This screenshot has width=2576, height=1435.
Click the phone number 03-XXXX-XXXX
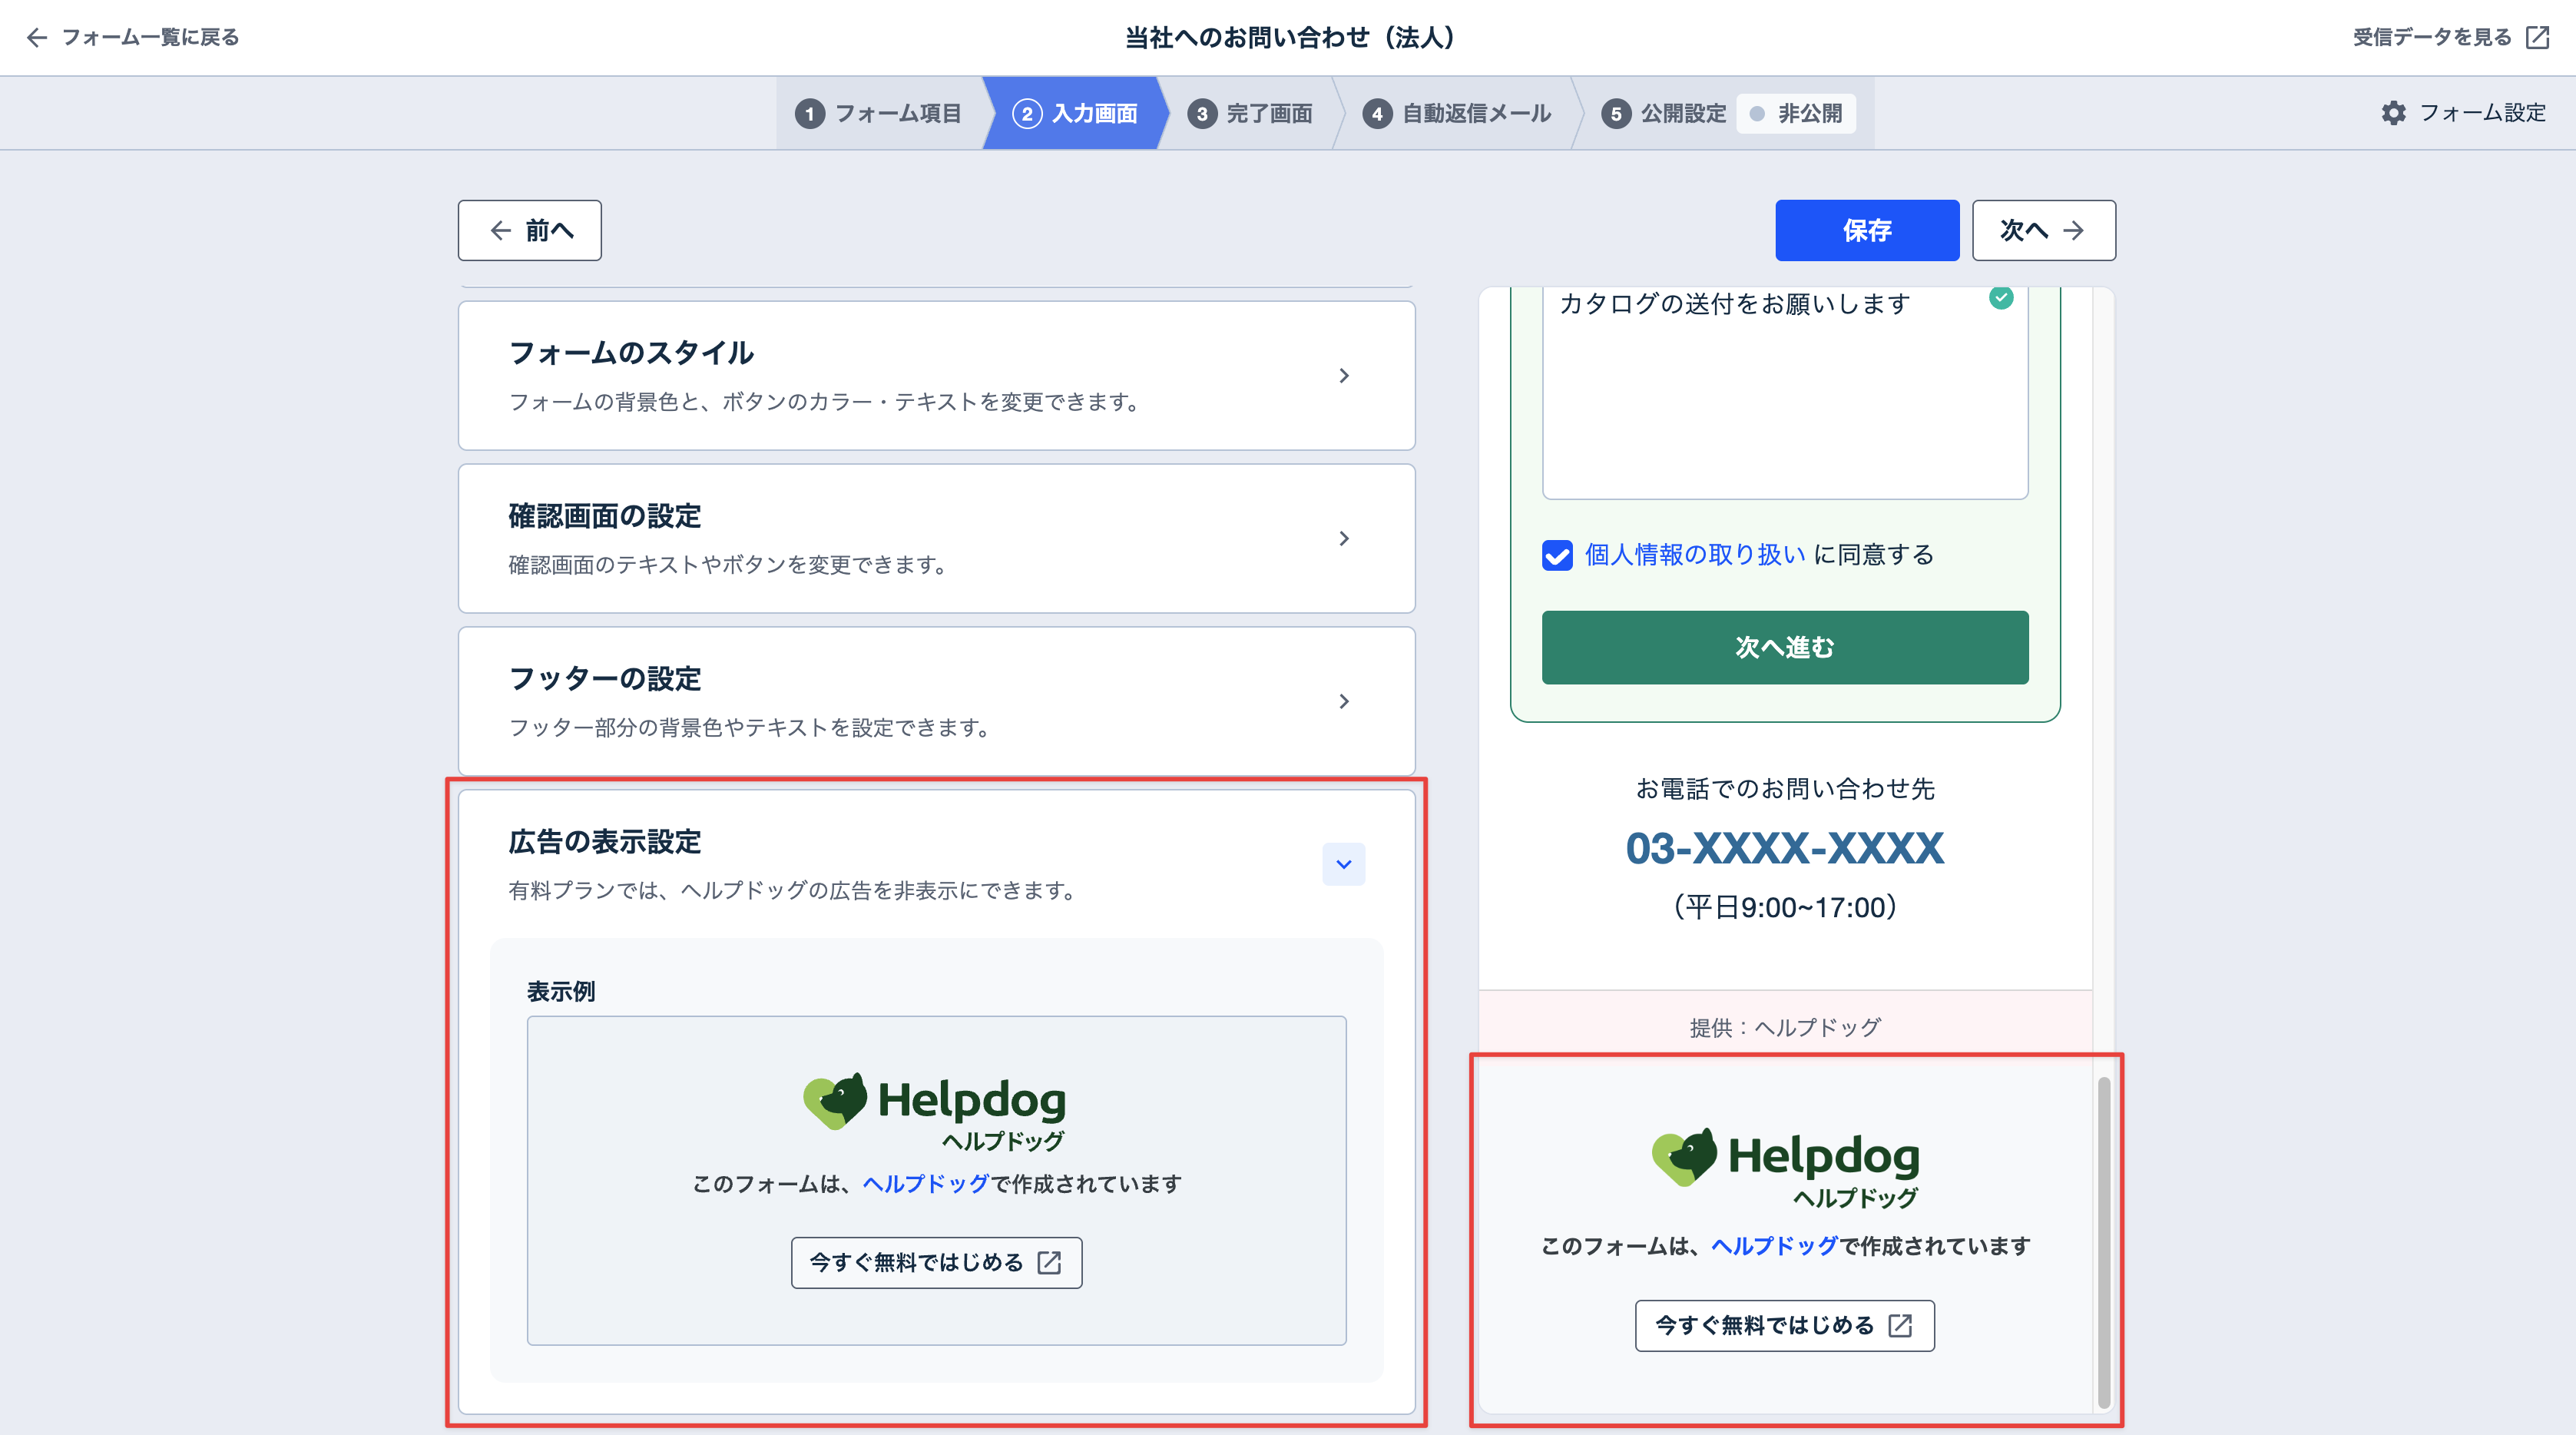click(x=1784, y=849)
